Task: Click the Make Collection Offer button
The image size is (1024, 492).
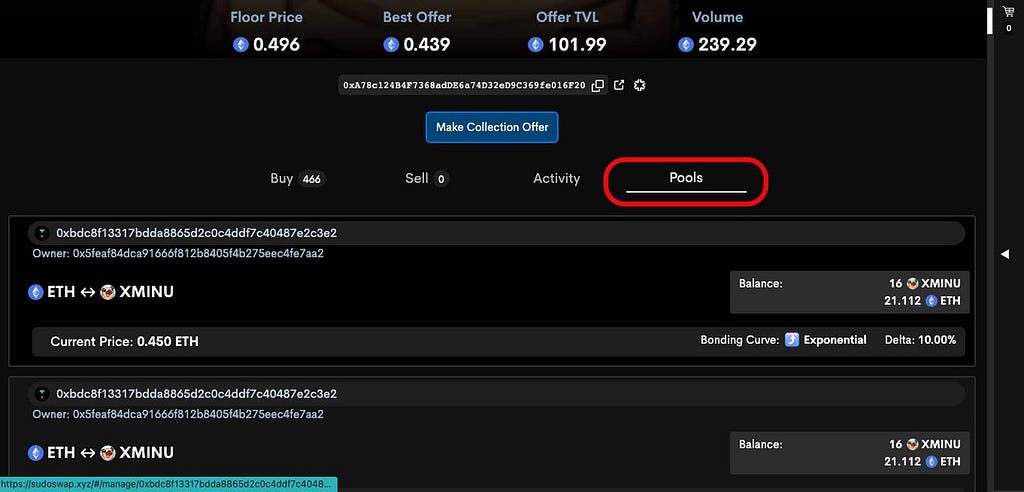Action: tap(492, 127)
